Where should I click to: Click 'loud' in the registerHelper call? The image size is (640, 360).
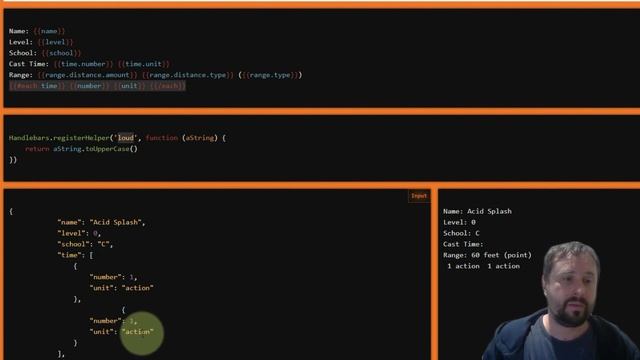tap(126, 138)
